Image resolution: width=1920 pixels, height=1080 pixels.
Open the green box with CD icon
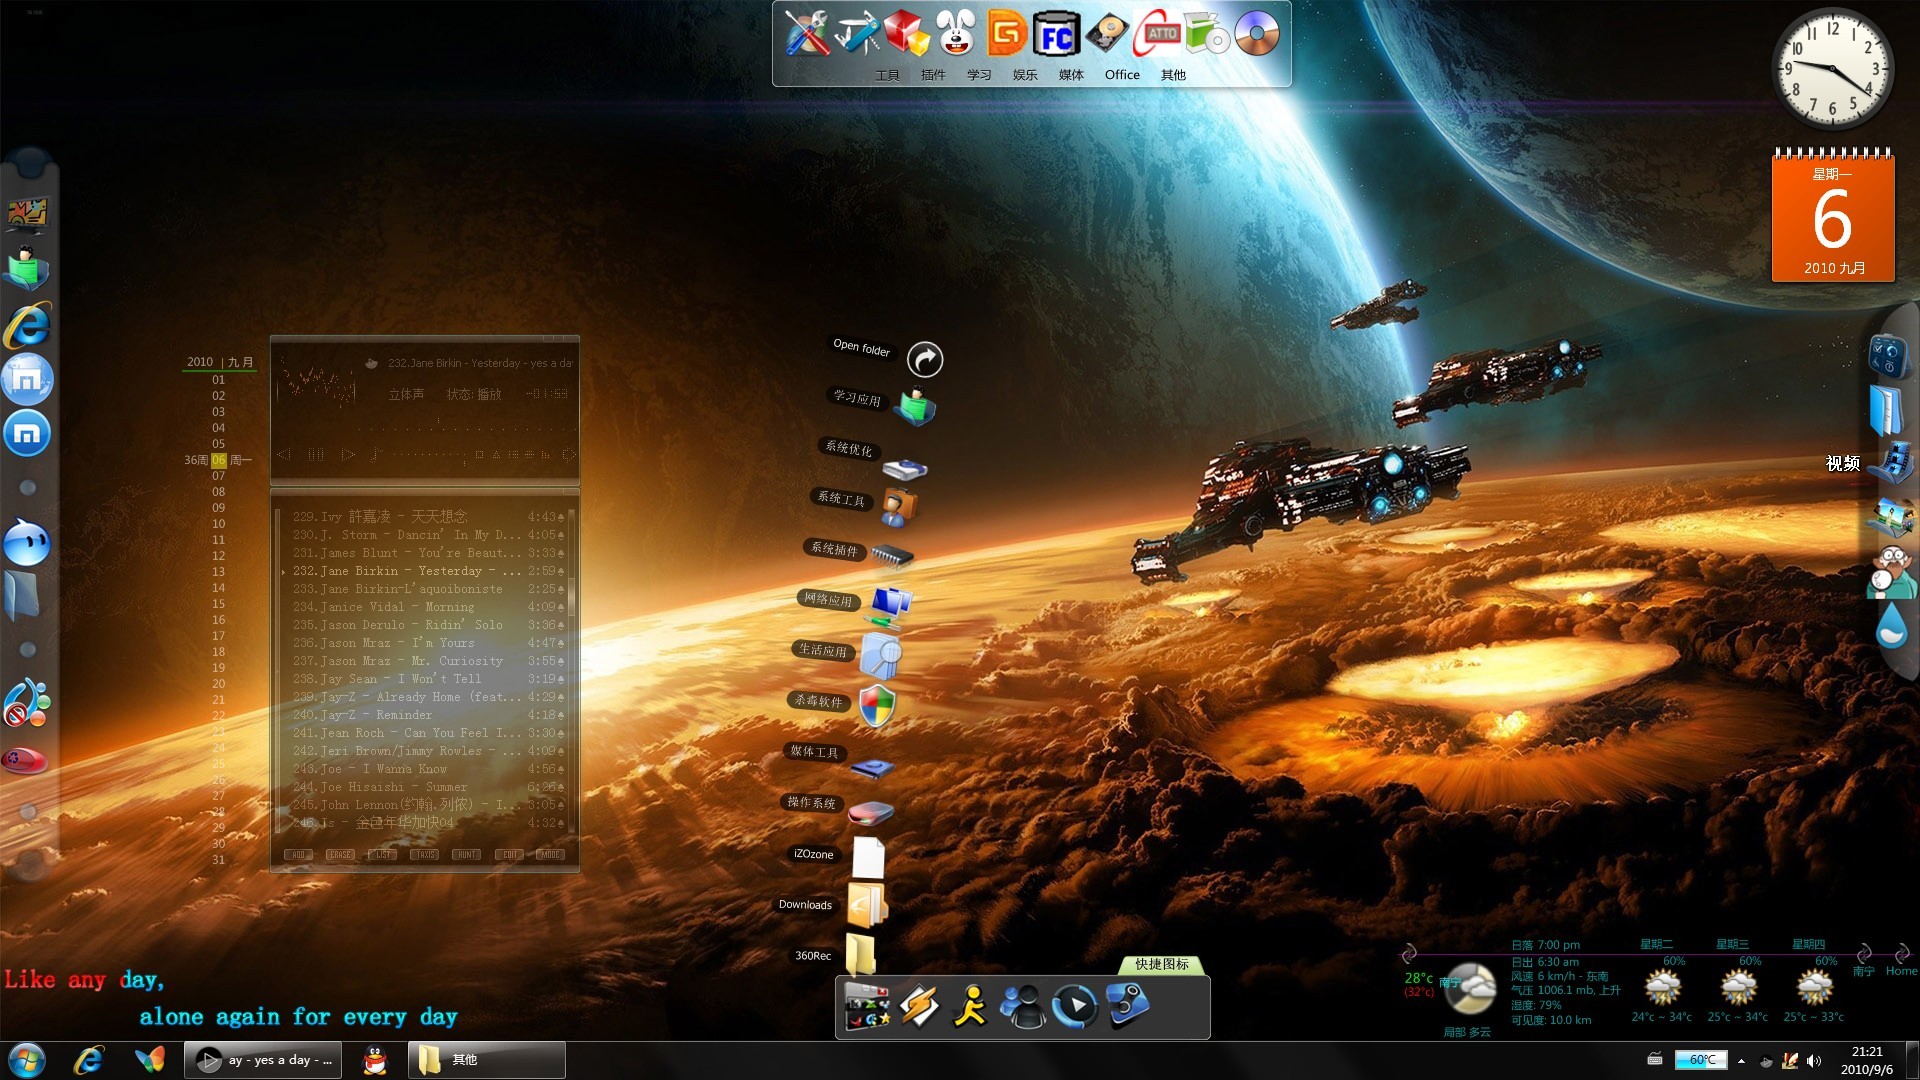pyautogui.click(x=1207, y=33)
